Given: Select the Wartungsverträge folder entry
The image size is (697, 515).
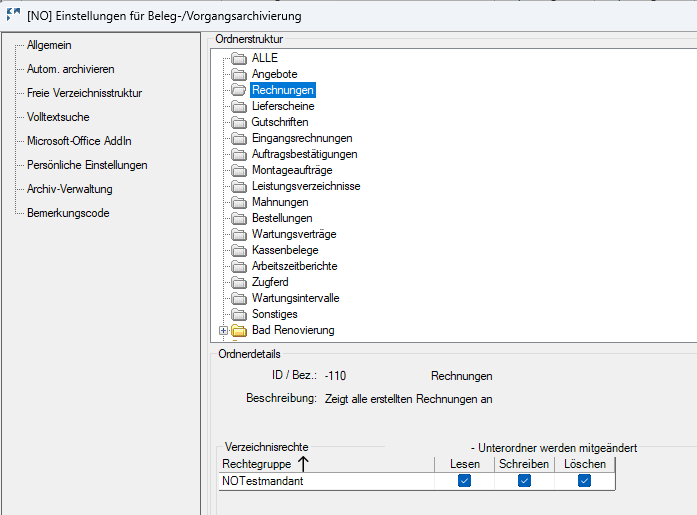Looking at the screenshot, I should (294, 234).
